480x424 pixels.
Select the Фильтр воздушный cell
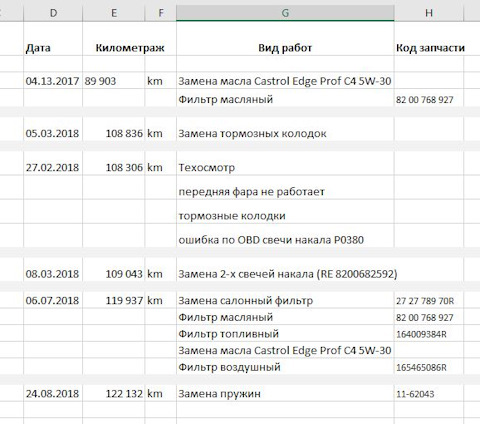click(285, 367)
